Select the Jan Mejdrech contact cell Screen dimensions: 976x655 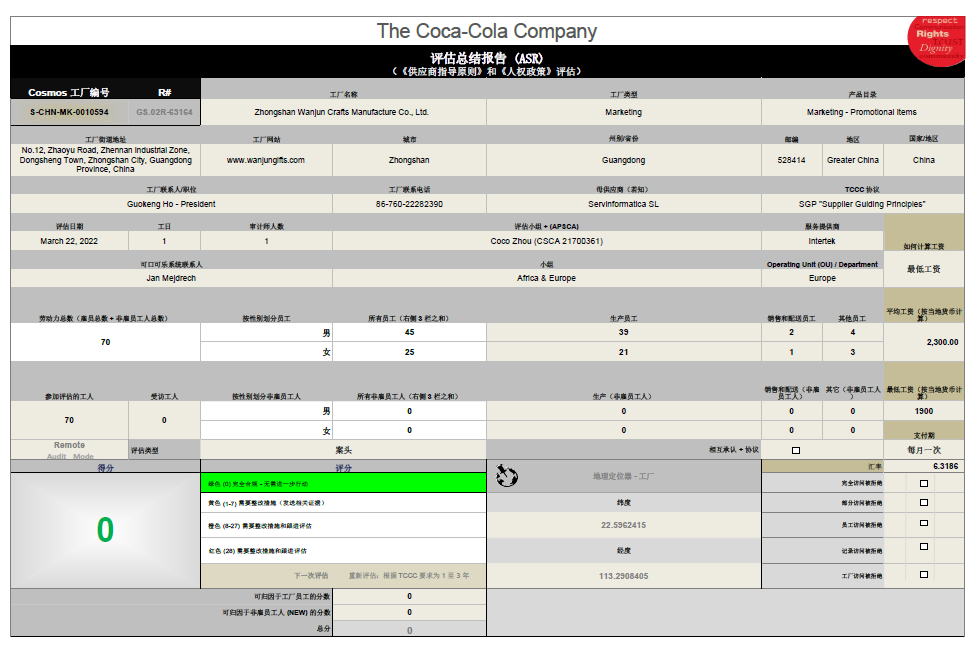point(171,278)
